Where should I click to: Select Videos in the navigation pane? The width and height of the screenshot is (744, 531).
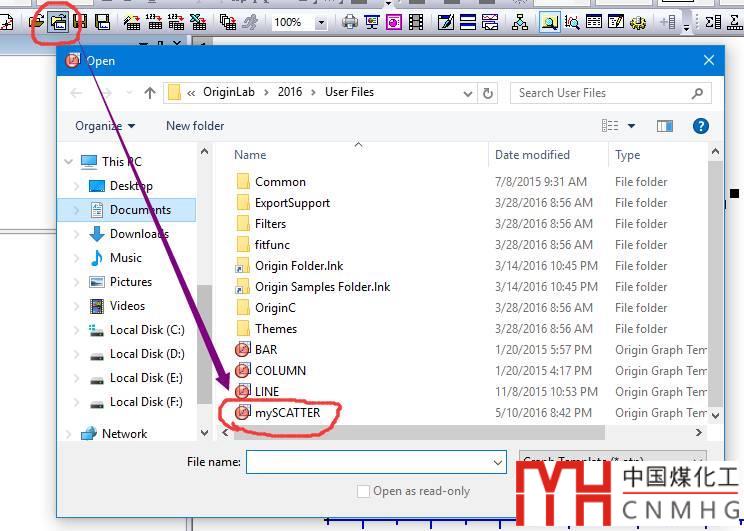(127, 306)
